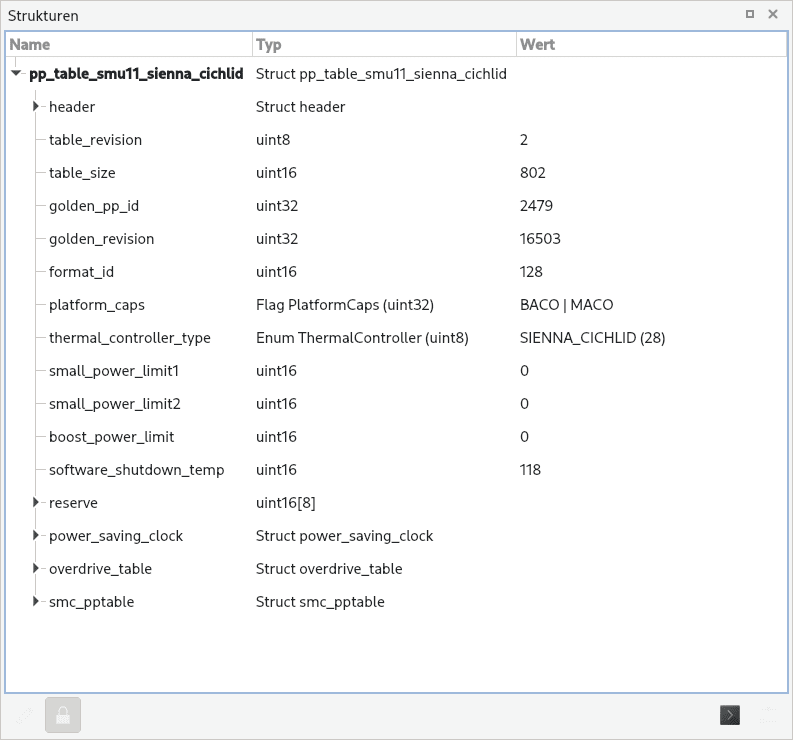Expand the reserve array node

pyautogui.click(x=35, y=502)
